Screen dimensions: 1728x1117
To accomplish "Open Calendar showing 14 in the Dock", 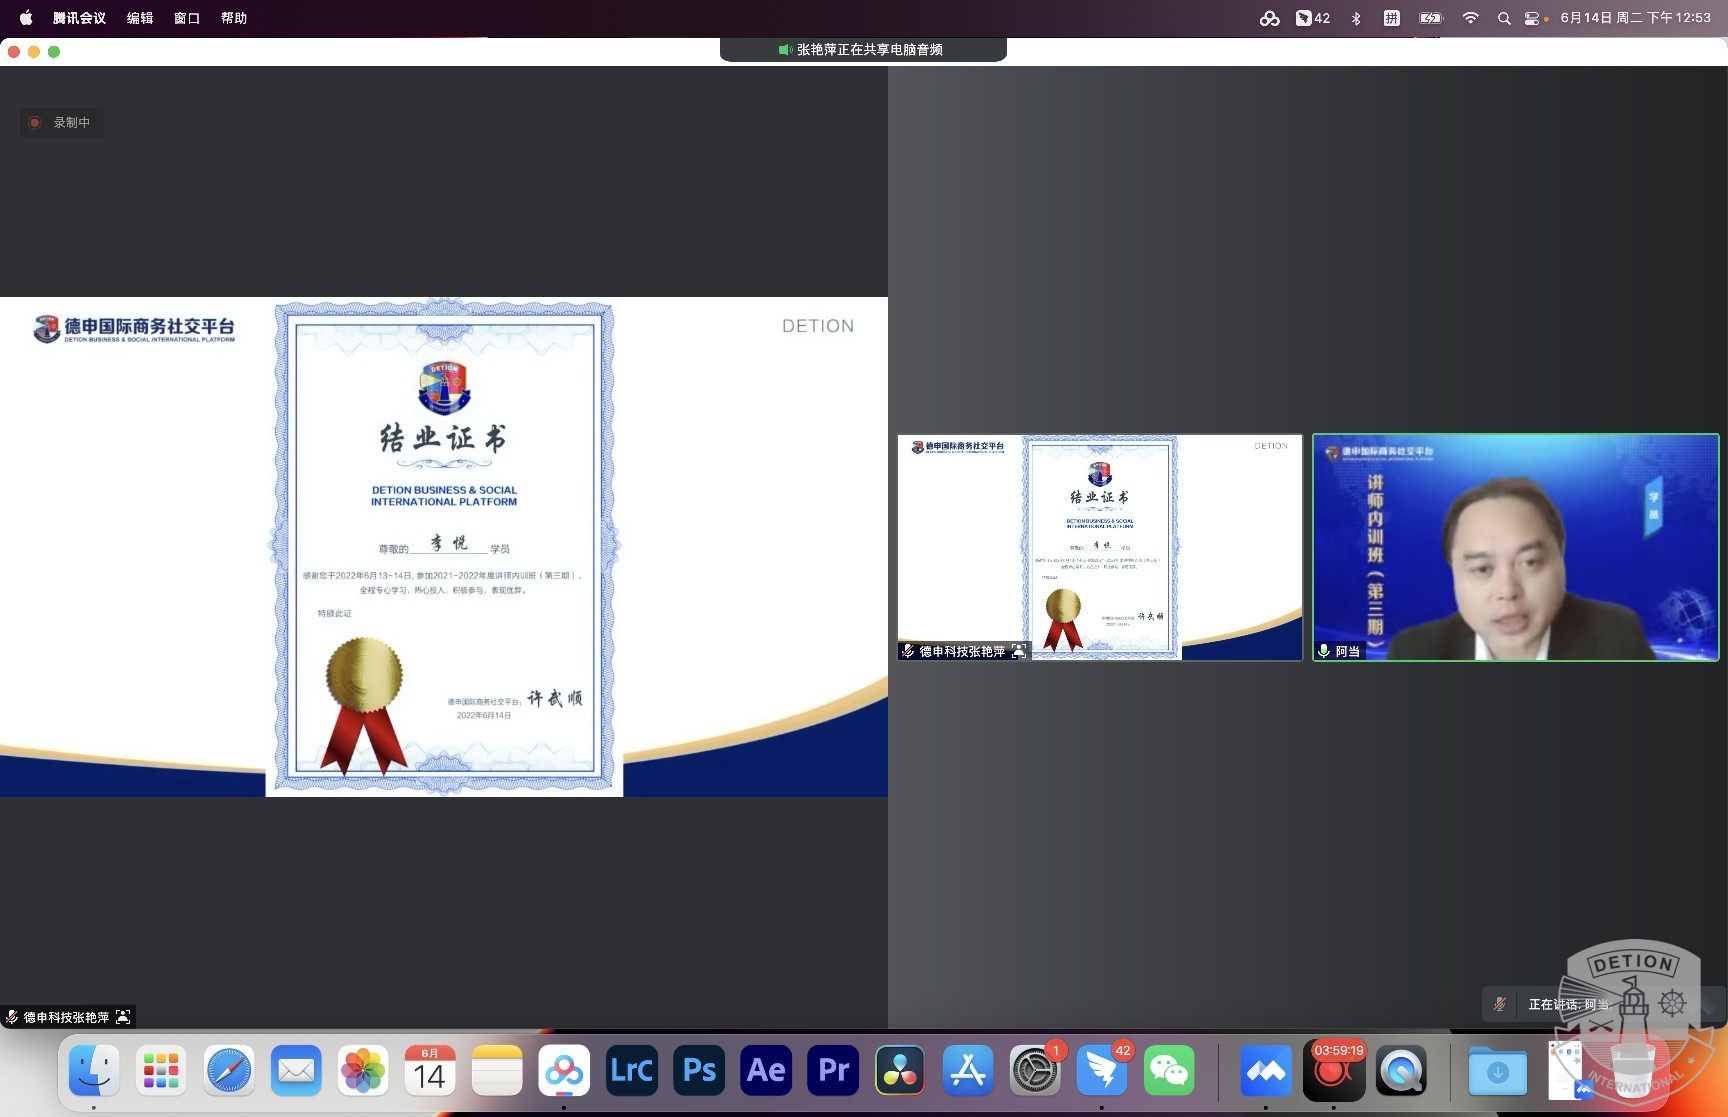I will 430,1071.
